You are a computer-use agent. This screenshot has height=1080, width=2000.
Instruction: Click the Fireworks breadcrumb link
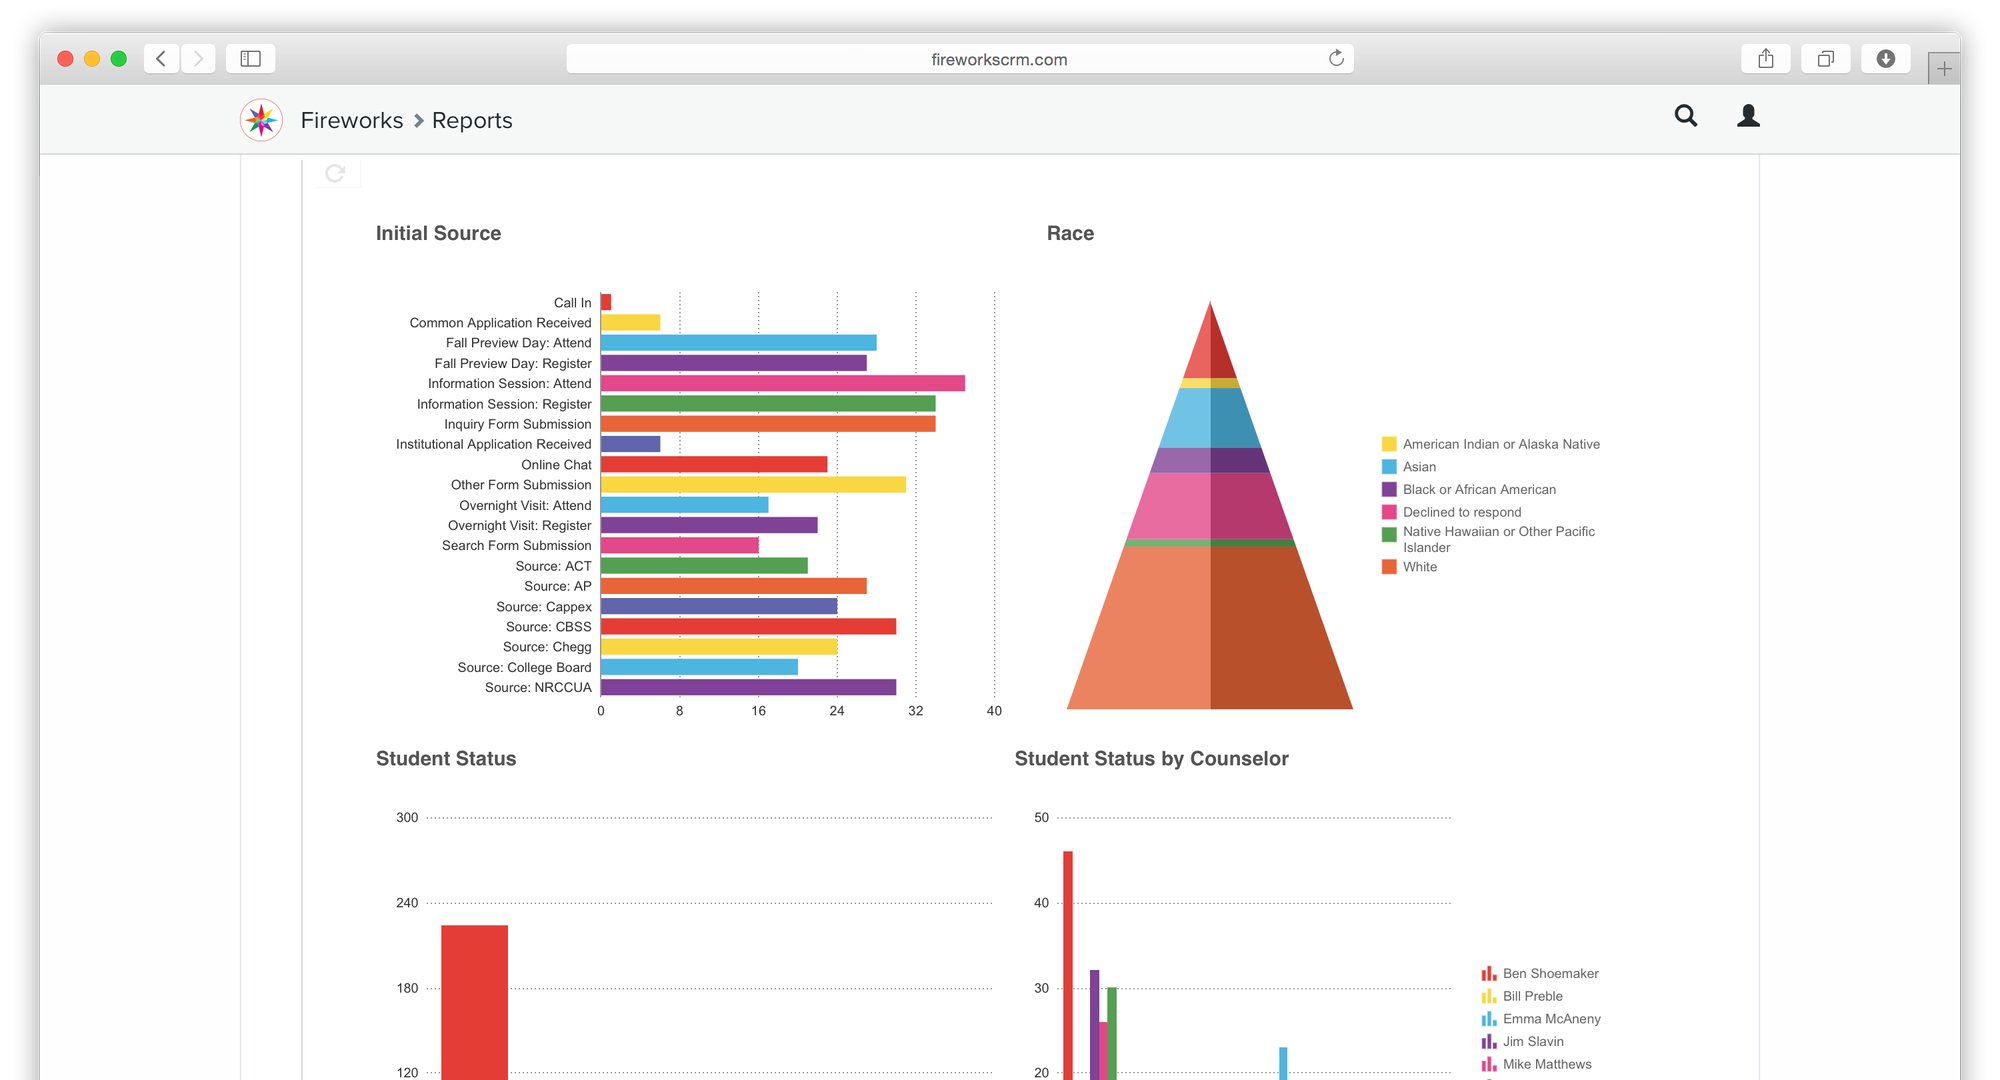351,120
